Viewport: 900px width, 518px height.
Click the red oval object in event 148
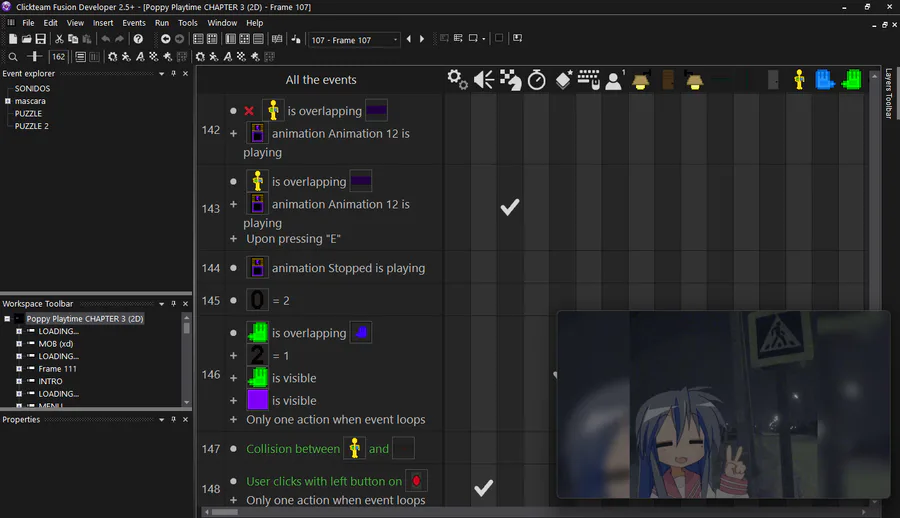[416, 481]
